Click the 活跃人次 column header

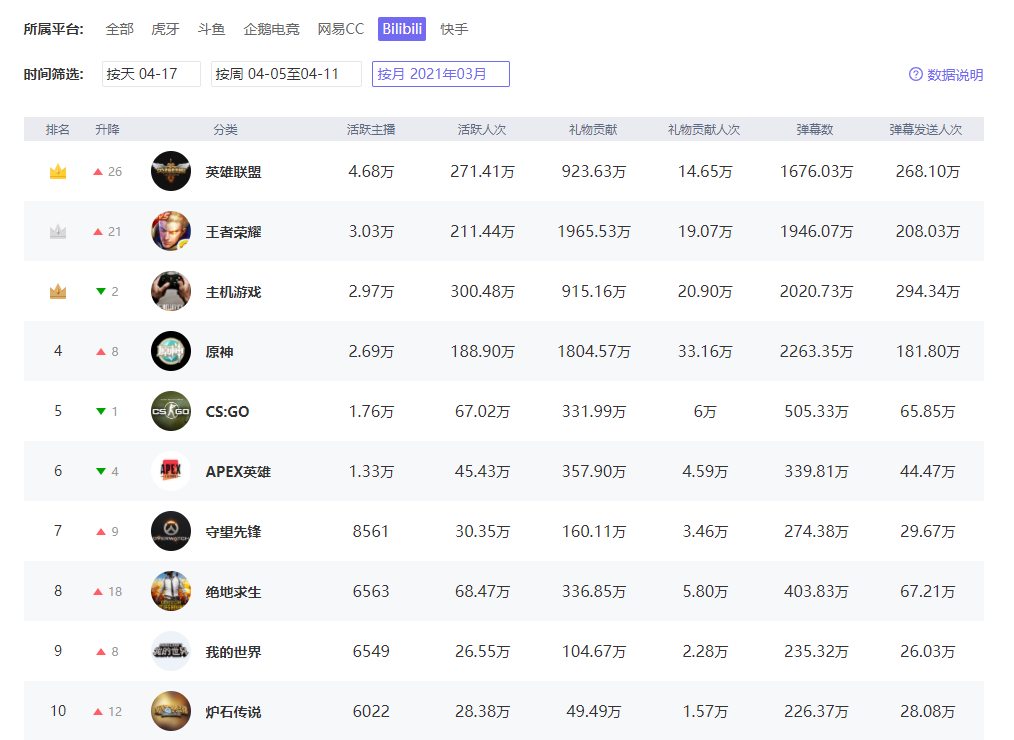[x=482, y=129]
